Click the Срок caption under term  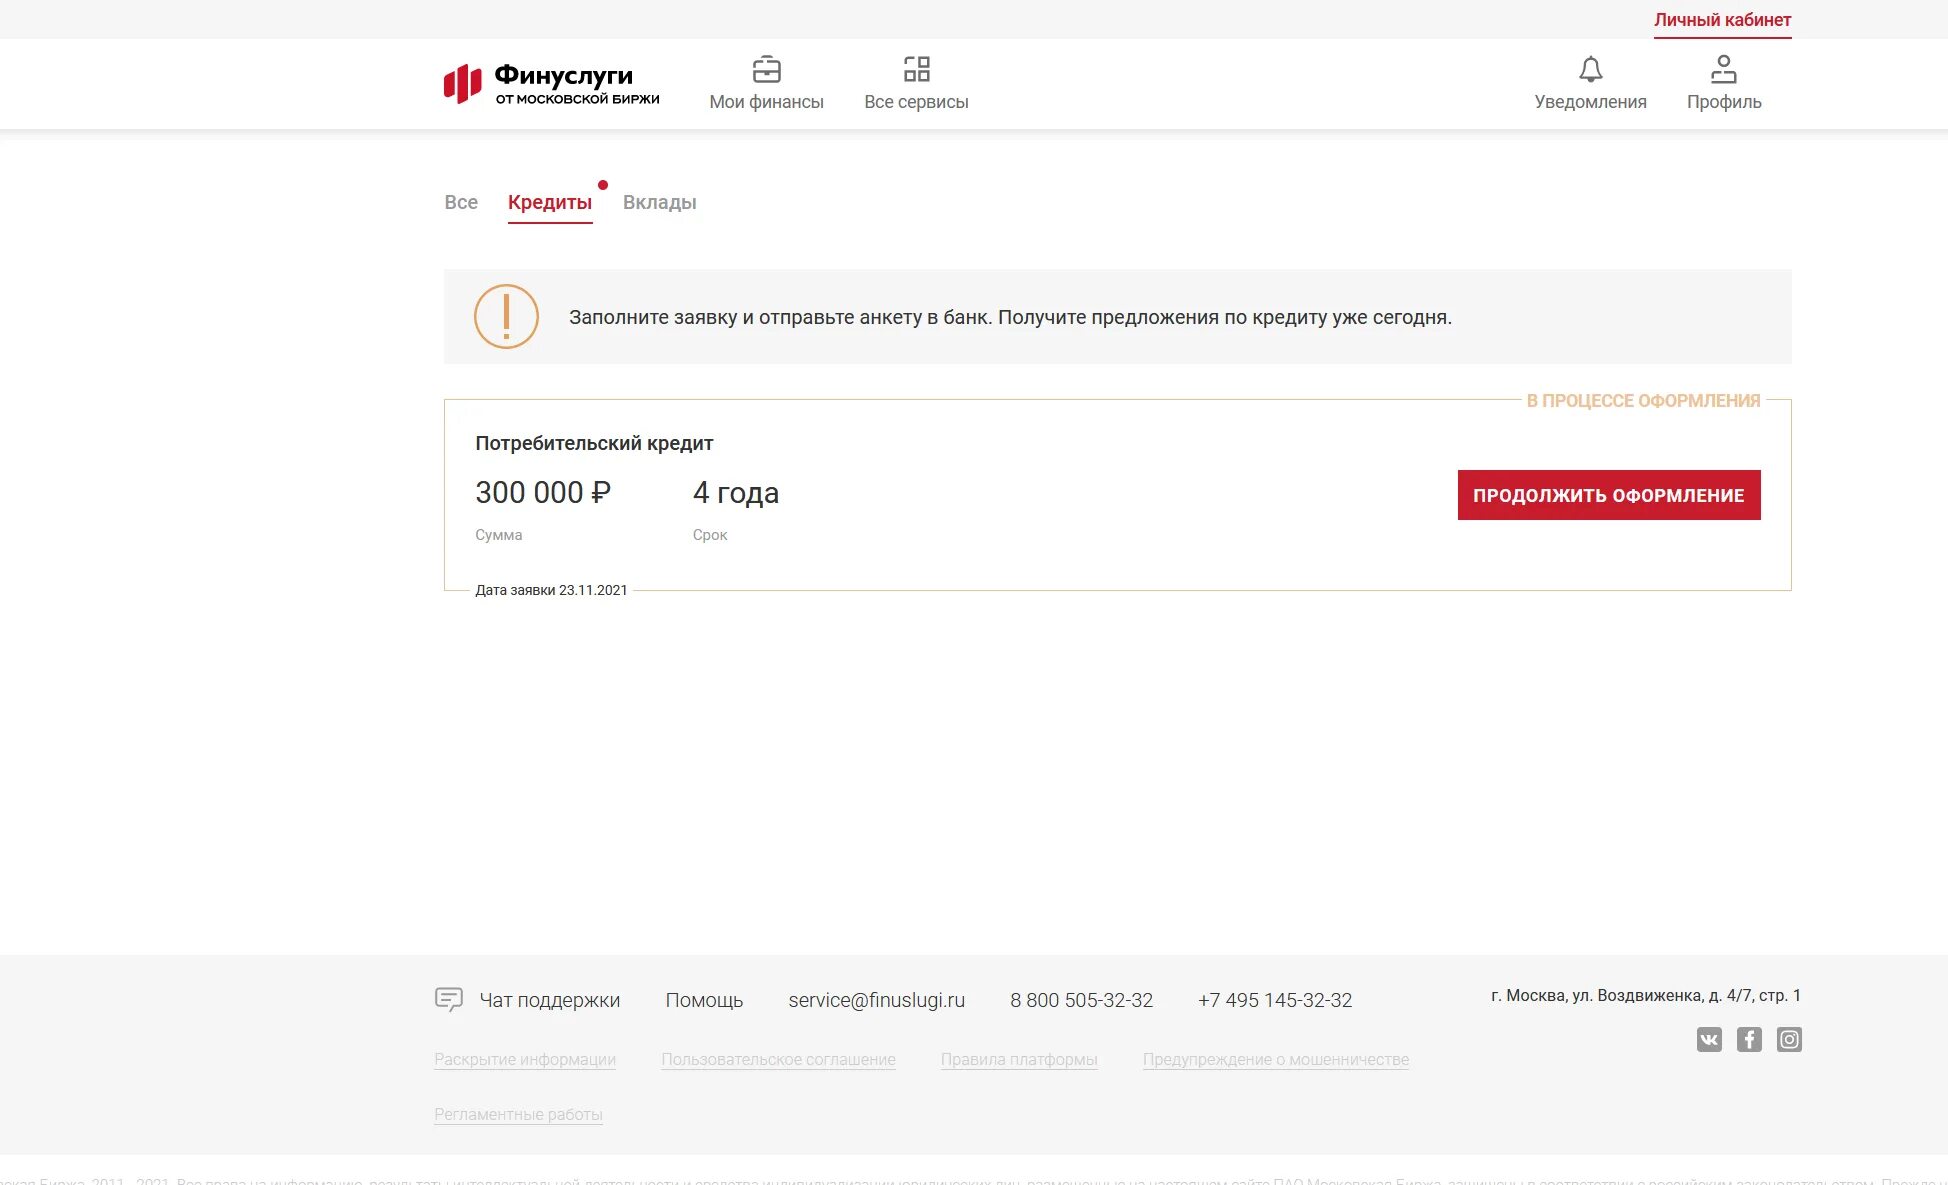(710, 535)
